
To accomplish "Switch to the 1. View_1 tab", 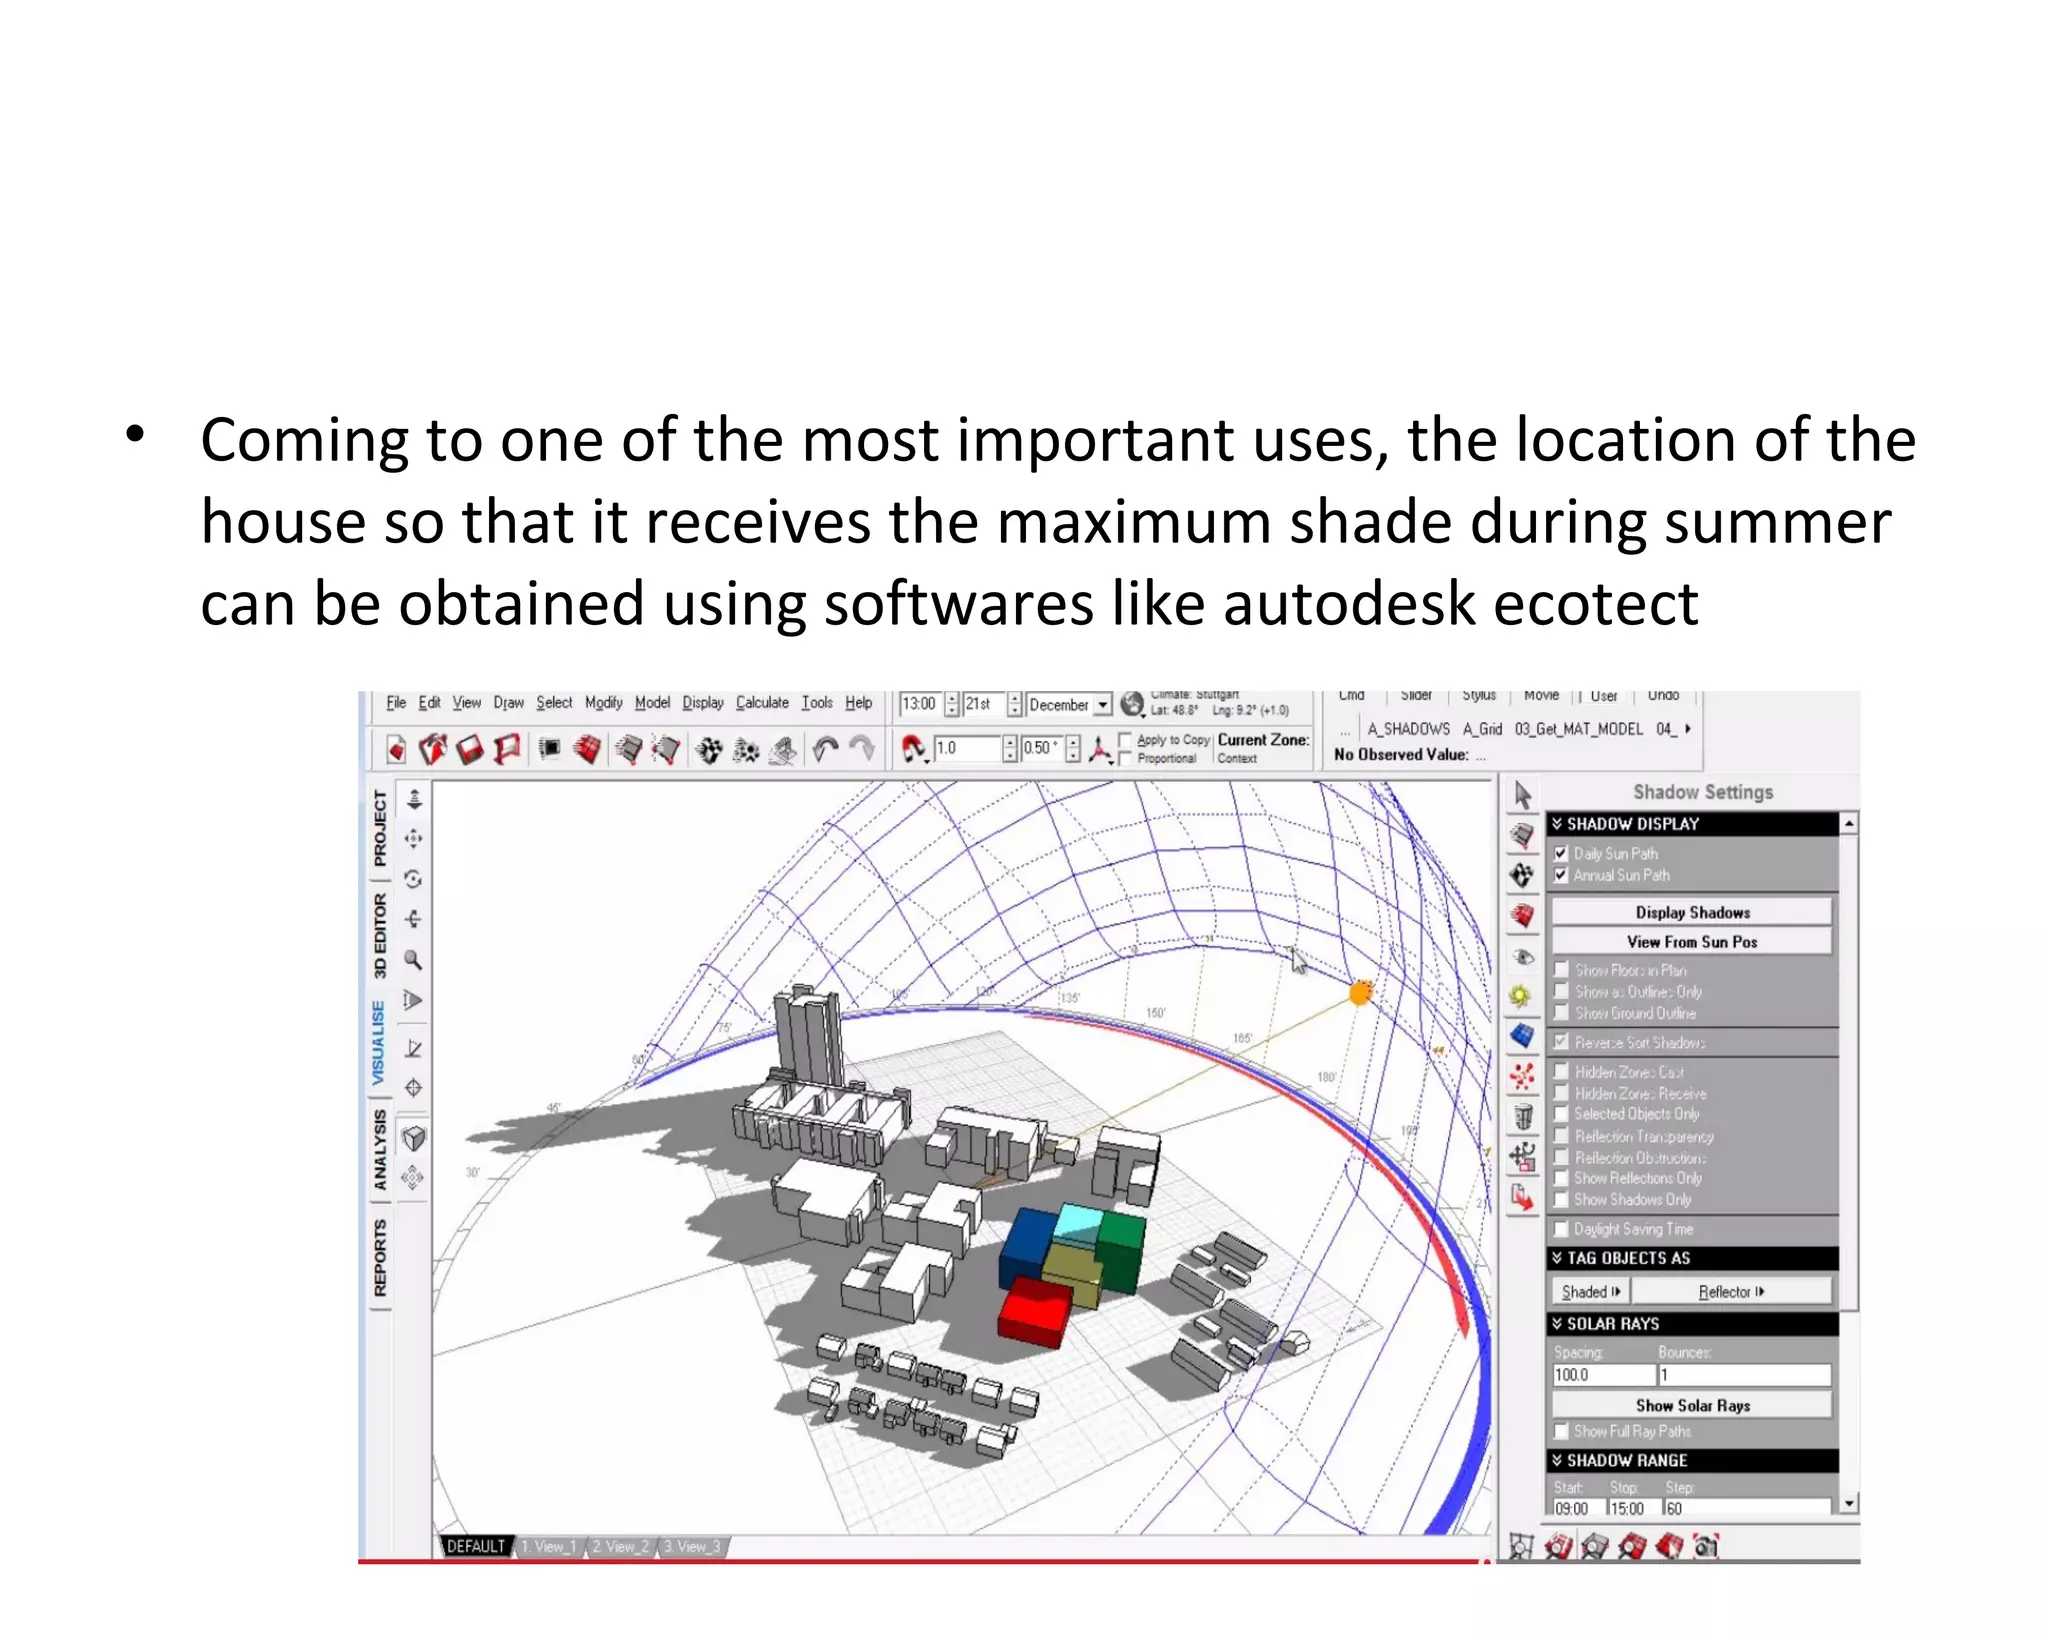I will 549,1546.
